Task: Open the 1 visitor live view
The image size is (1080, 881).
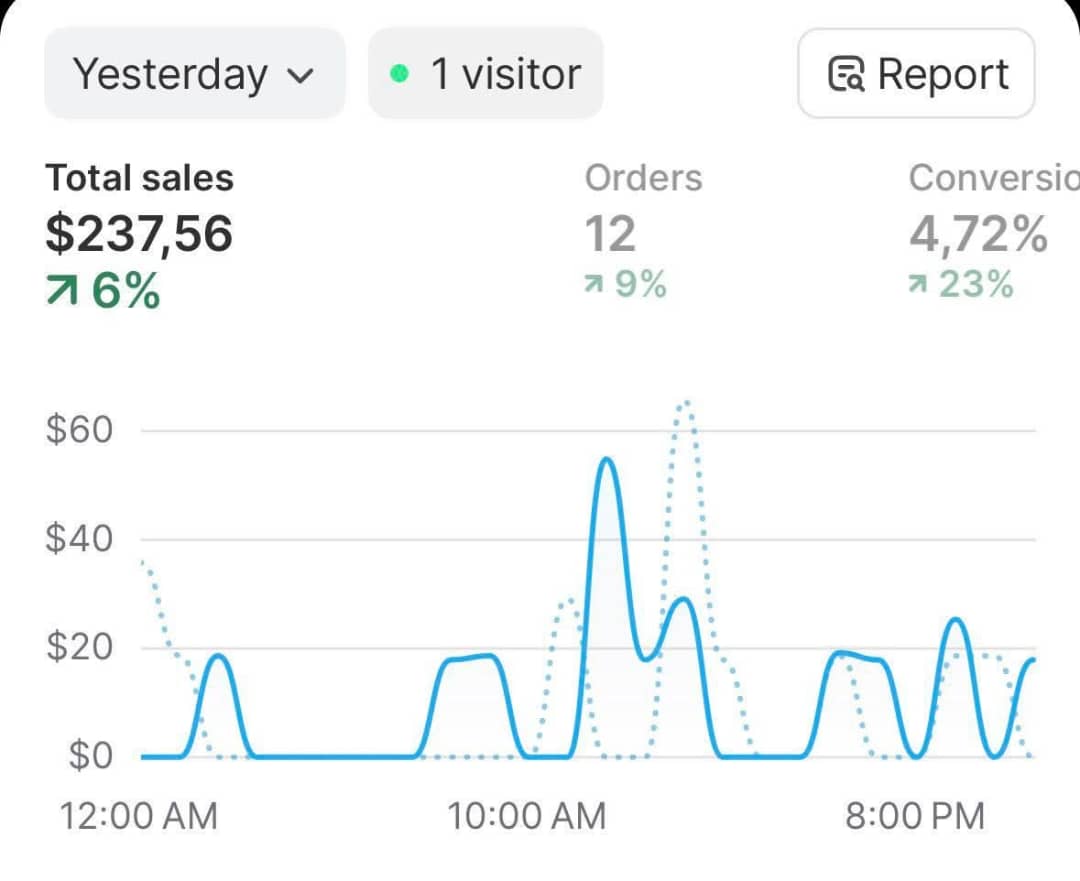Action: pyautogui.click(x=486, y=74)
